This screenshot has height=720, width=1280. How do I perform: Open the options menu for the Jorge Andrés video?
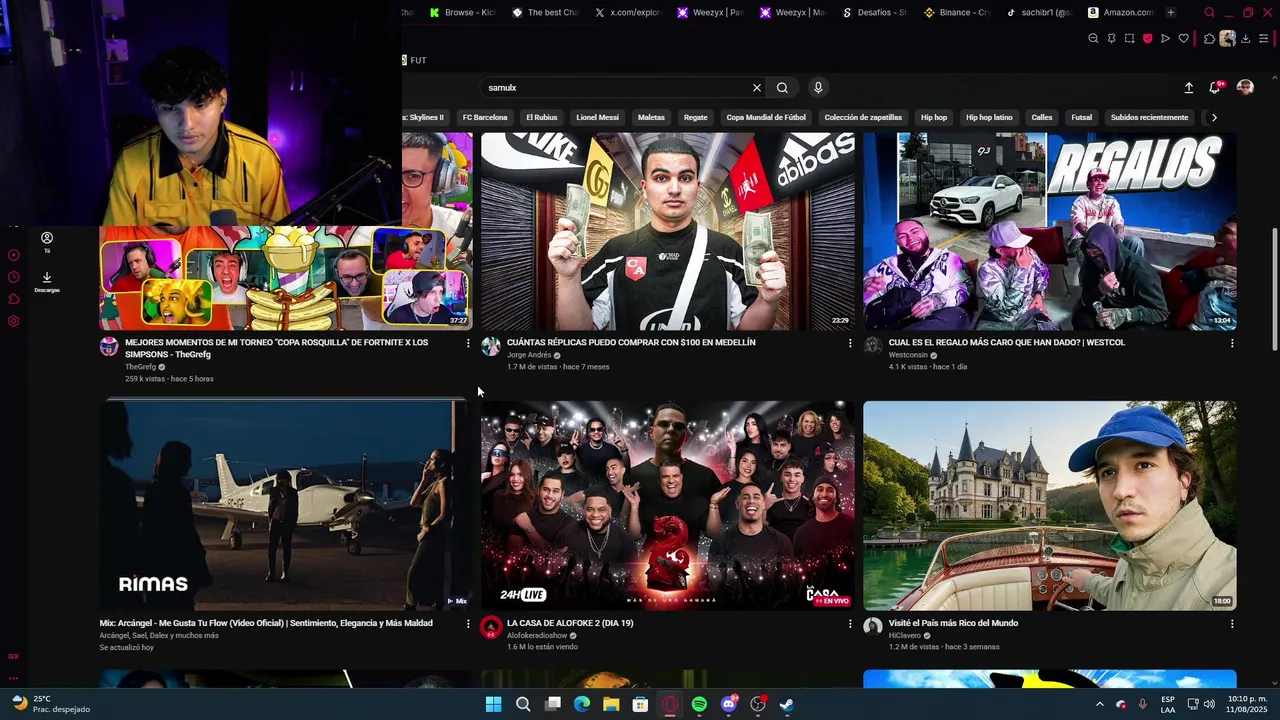pos(851,343)
